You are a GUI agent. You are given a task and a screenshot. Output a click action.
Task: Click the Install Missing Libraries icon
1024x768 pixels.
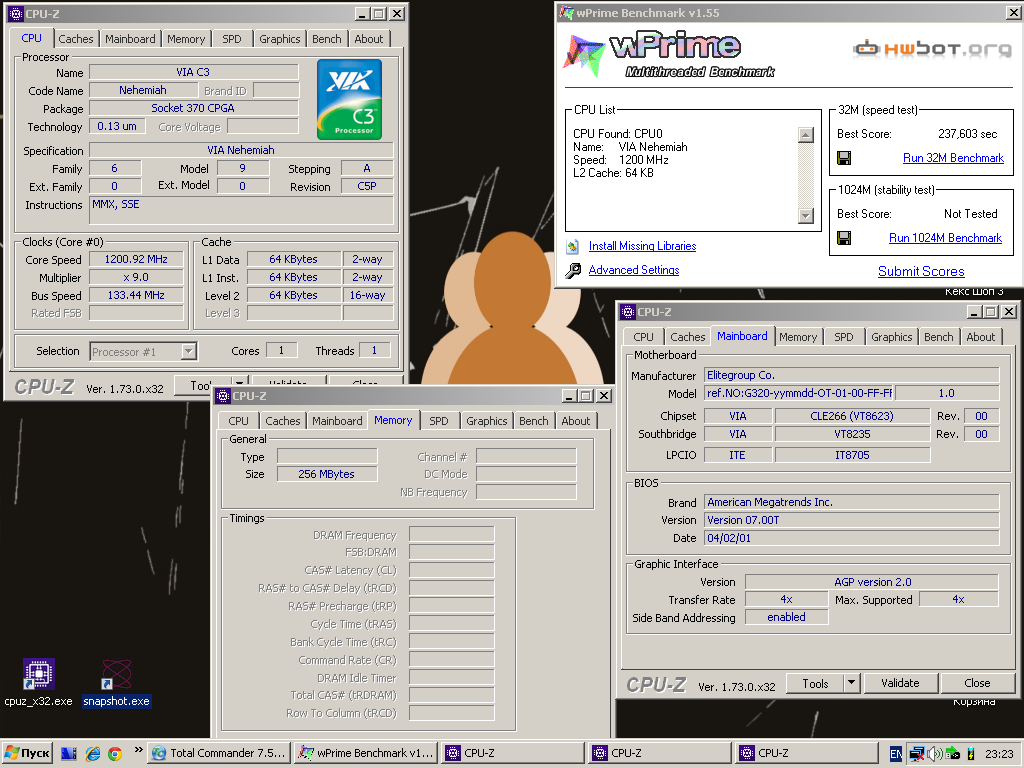pyautogui.click(x=573, y=246)
